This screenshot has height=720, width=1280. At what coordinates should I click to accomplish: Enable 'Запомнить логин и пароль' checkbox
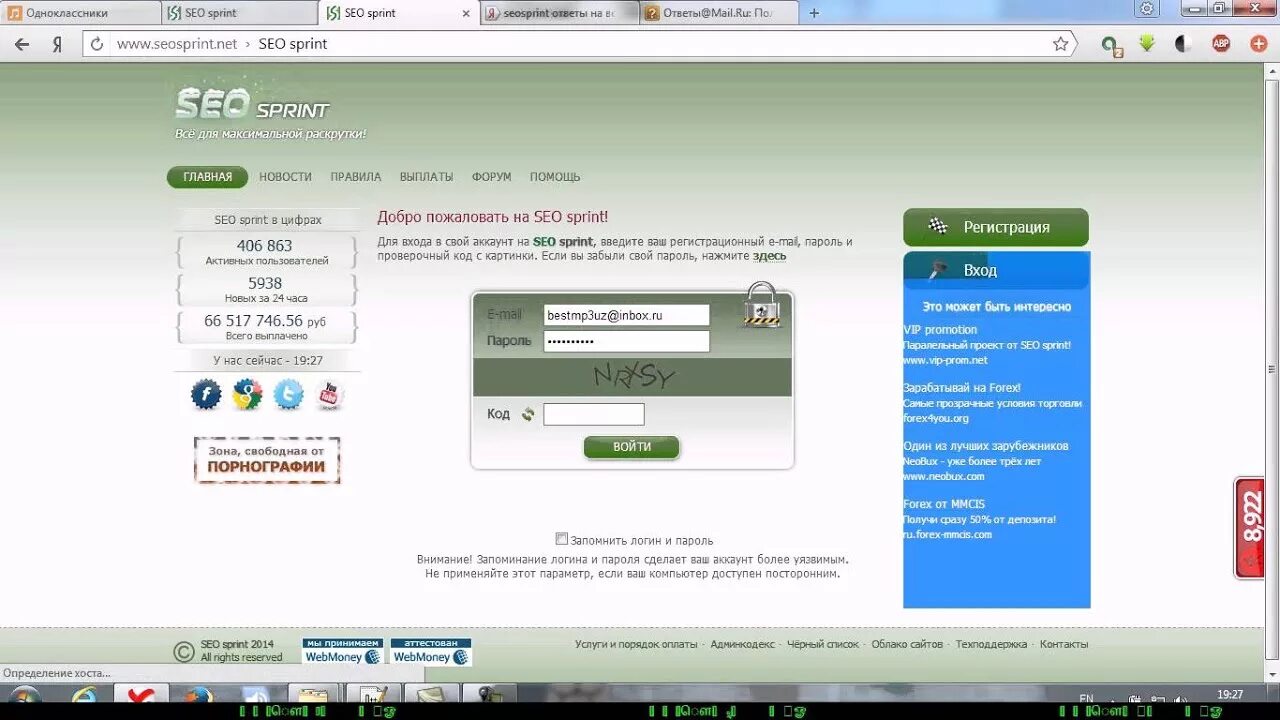[x=561, y=539]
